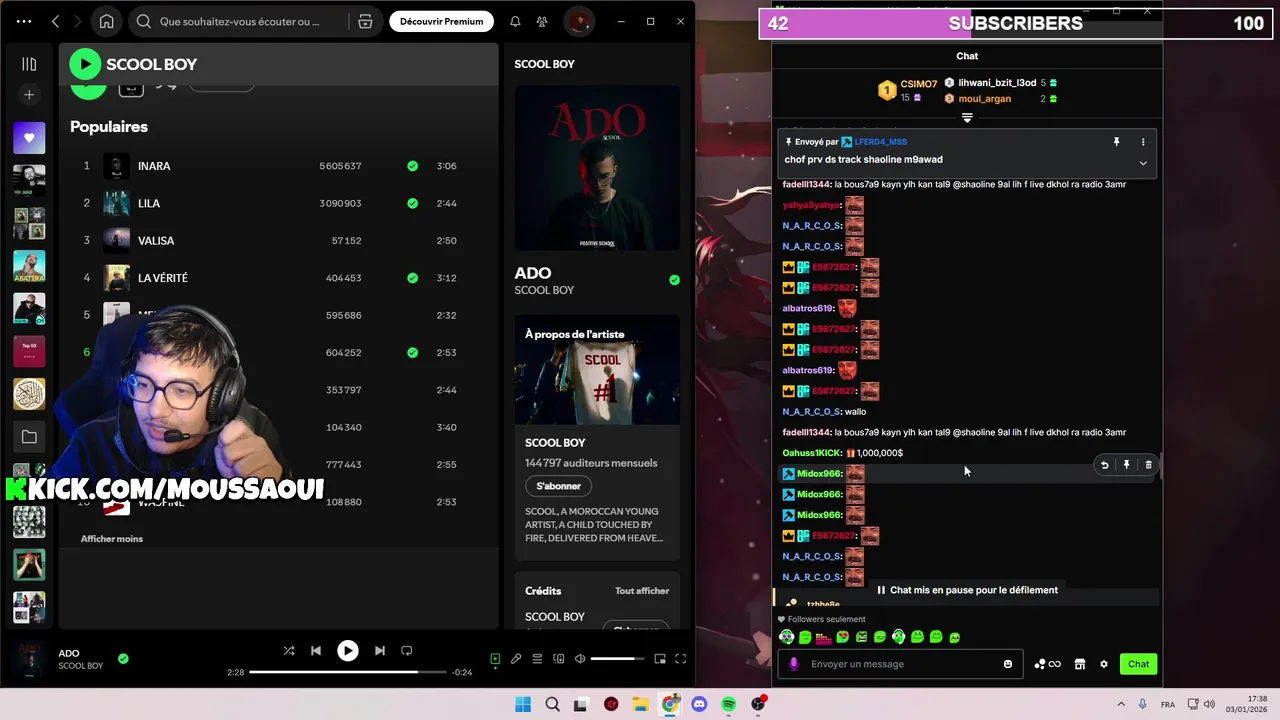
Task: Open the Spotify three-dots menu
Action: tap(24, 21)
